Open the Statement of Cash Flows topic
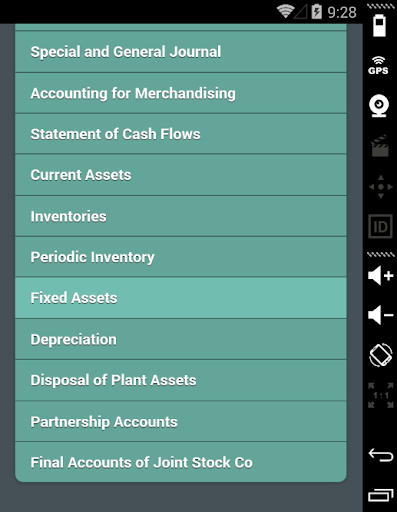Screen dimensions: 397x512 coord(181,134)
